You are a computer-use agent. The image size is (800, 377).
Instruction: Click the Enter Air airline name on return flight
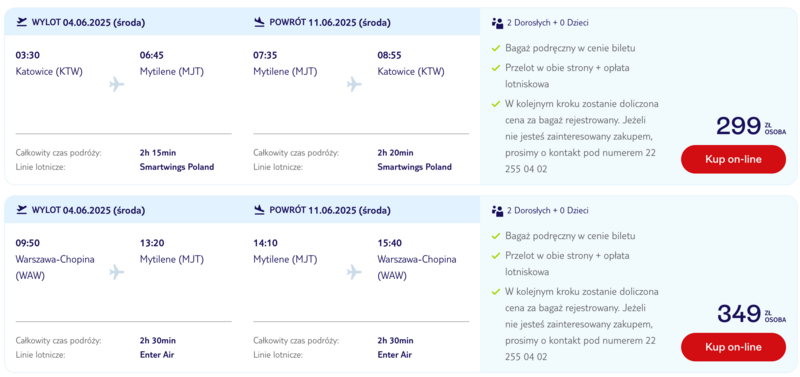click(395, 355)
